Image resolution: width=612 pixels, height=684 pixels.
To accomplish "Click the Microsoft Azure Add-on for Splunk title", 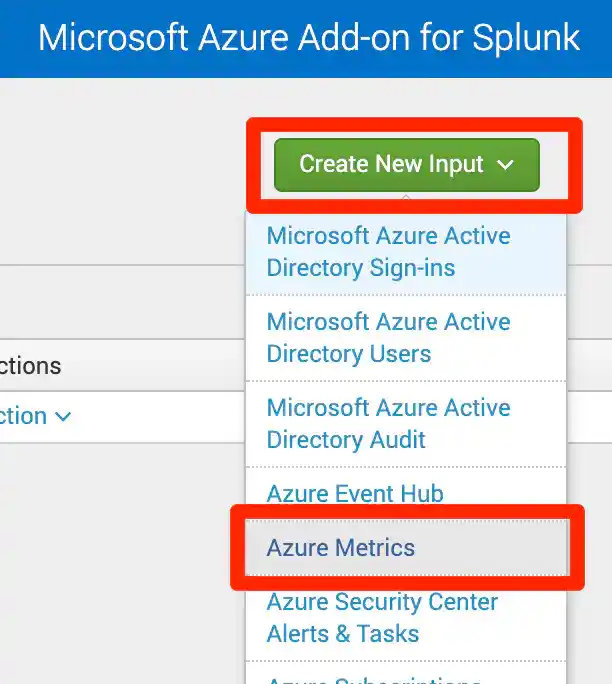I will (x=308, y=38).
